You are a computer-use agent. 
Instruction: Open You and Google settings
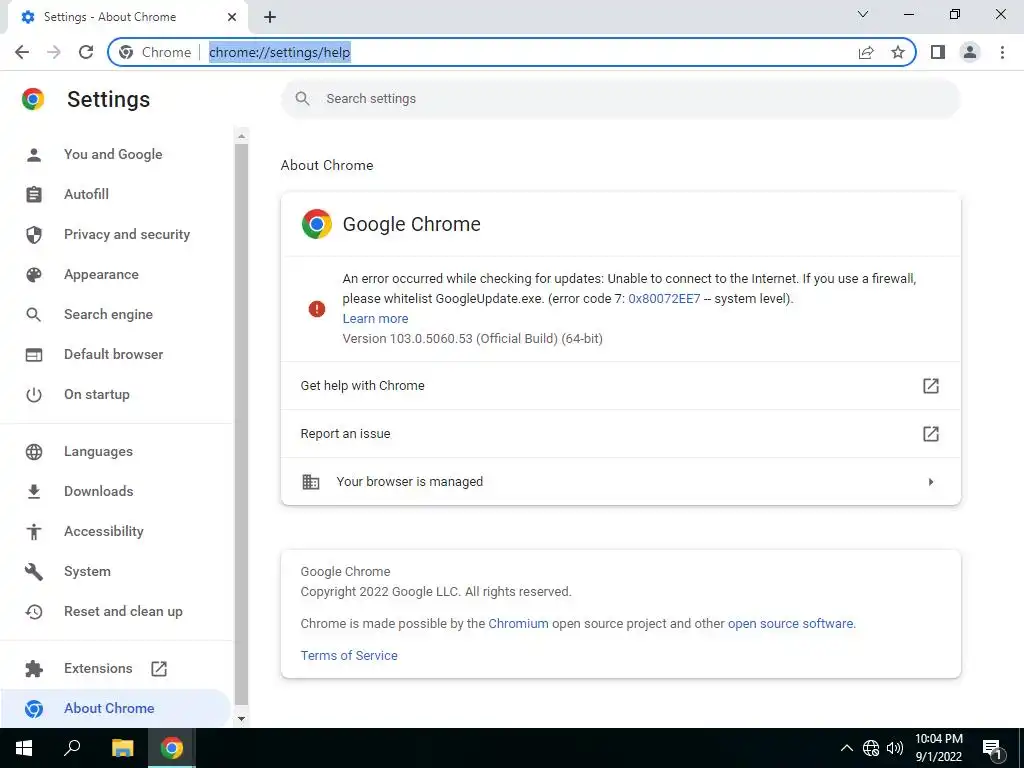tap(113, 154)
